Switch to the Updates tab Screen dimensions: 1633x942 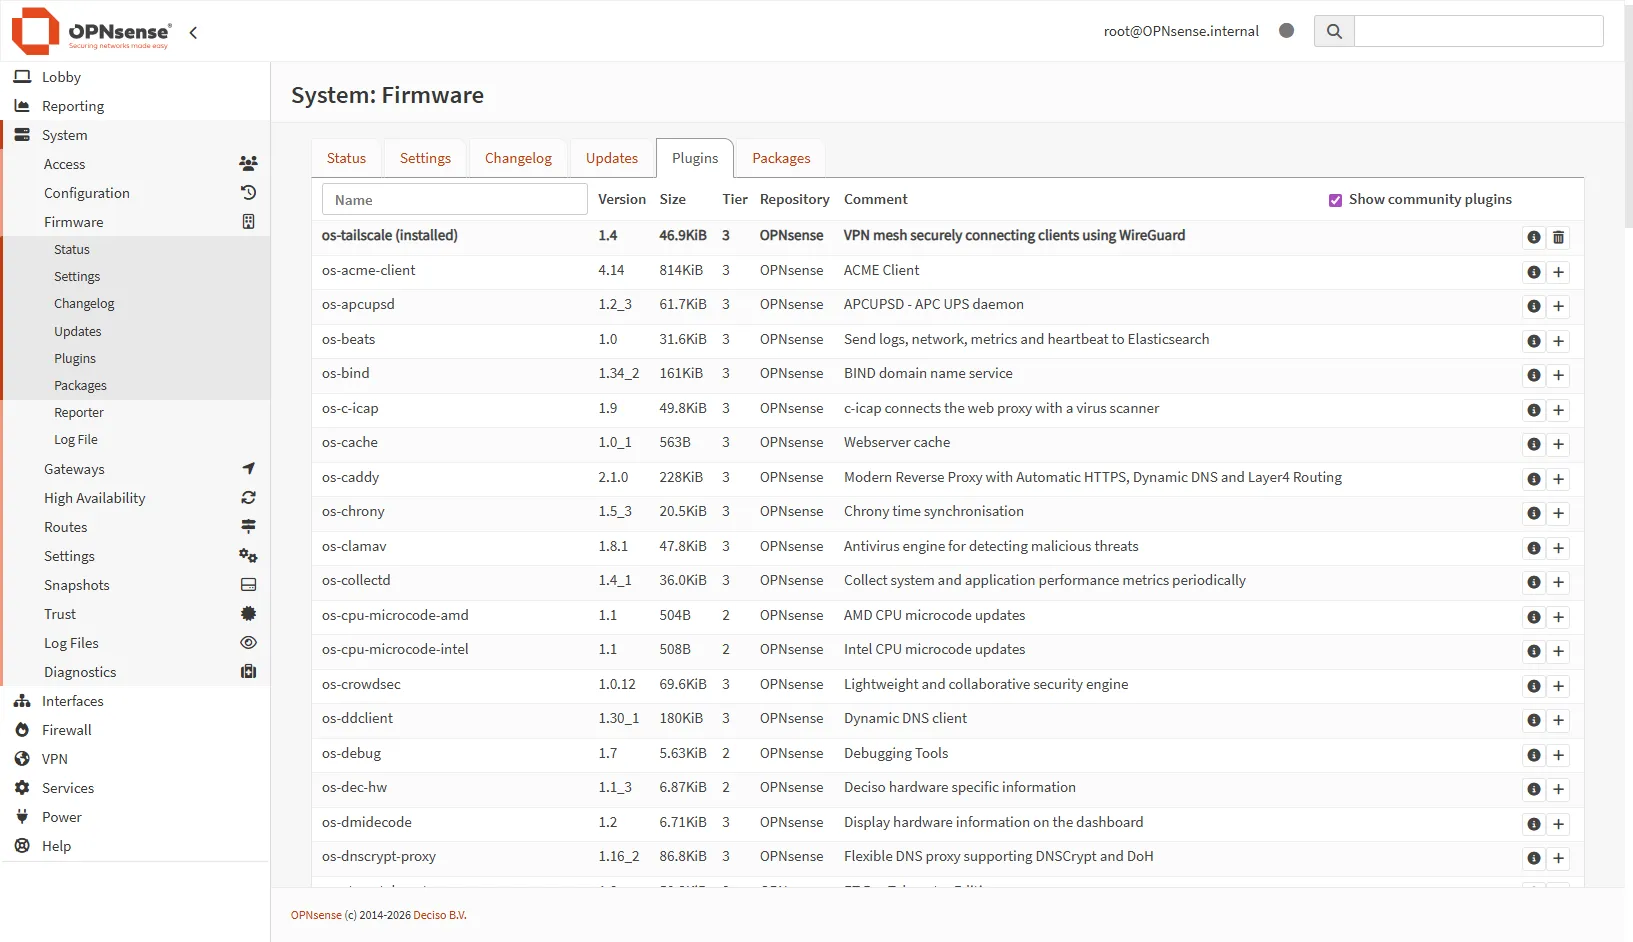pos(611,158)
